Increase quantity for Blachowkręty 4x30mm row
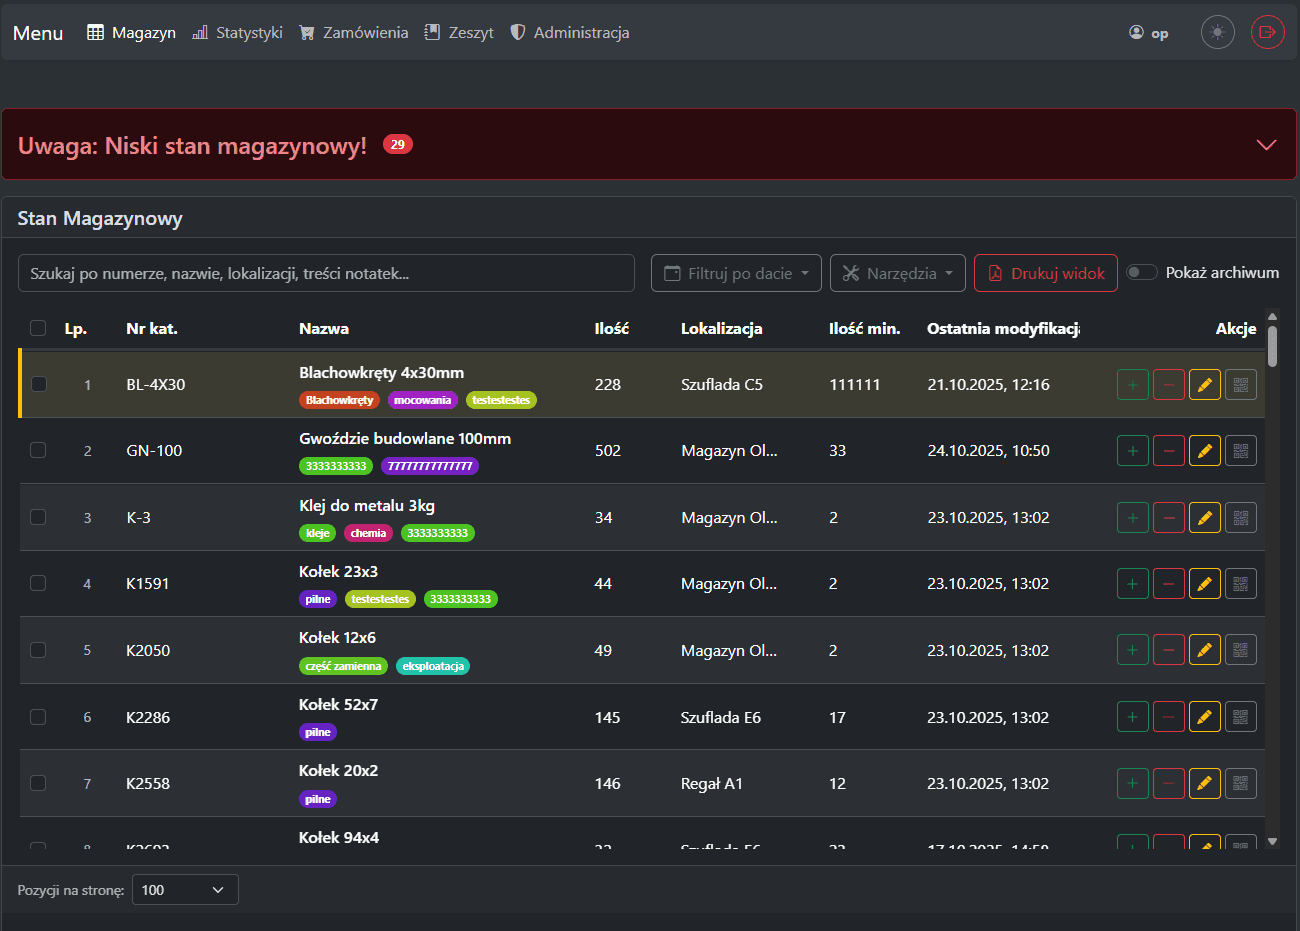 point(1132,385)
